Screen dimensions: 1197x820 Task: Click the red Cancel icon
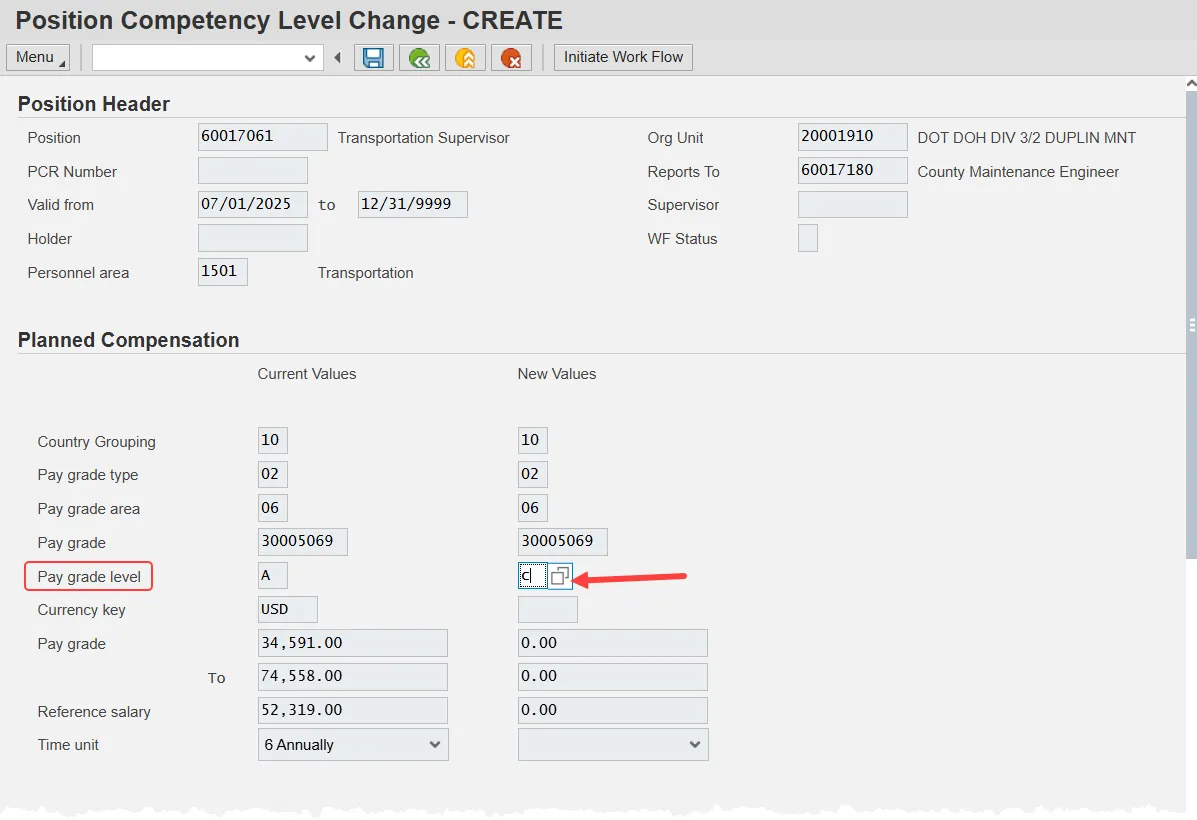point(511,58)
